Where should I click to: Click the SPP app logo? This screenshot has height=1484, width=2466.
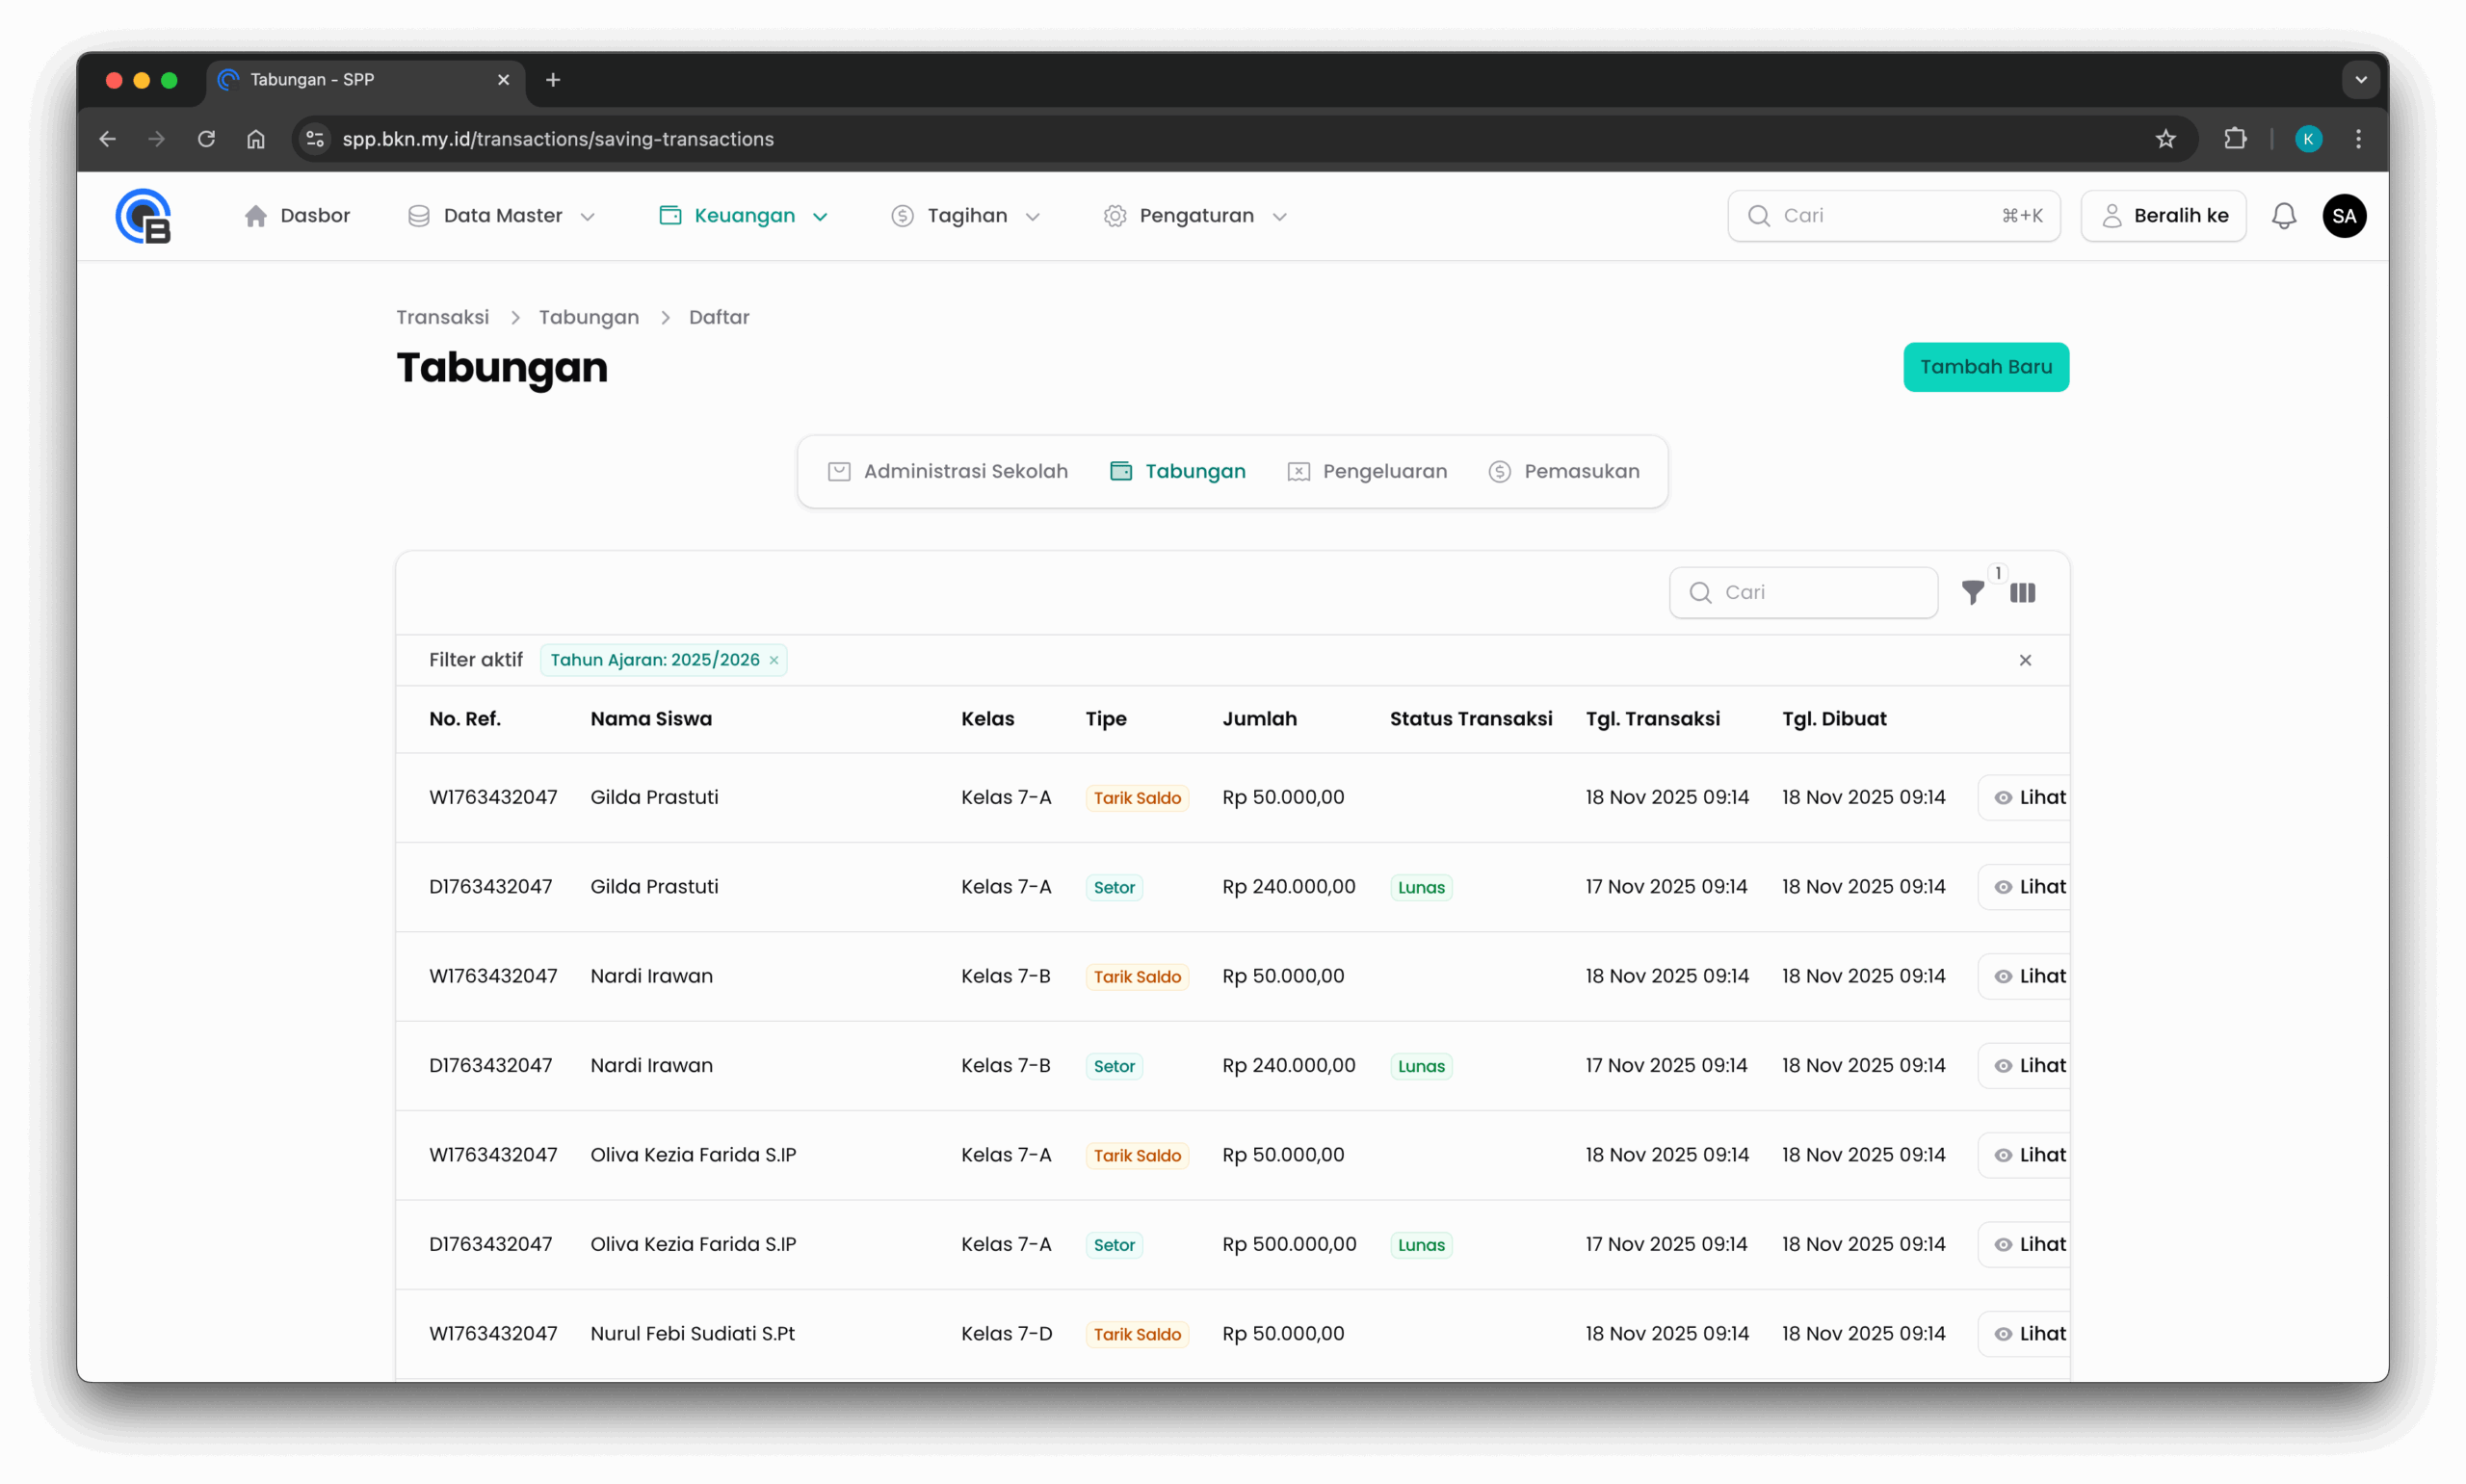click(143, 216)
